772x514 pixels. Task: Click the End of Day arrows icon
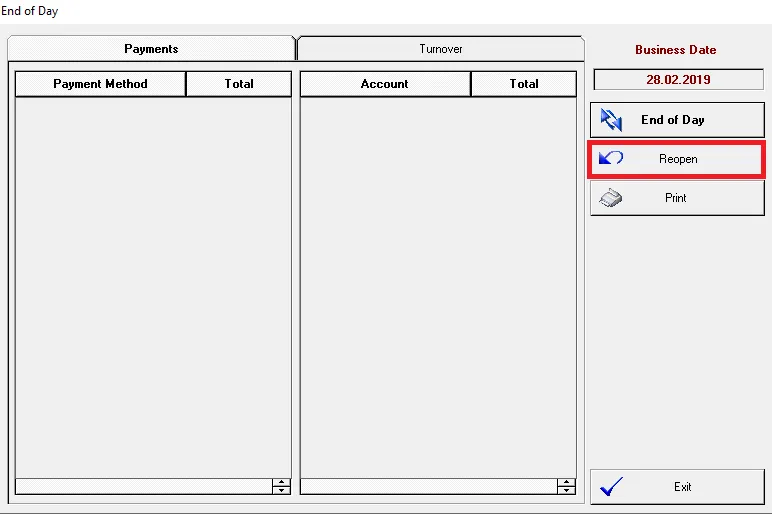(611, 120)
